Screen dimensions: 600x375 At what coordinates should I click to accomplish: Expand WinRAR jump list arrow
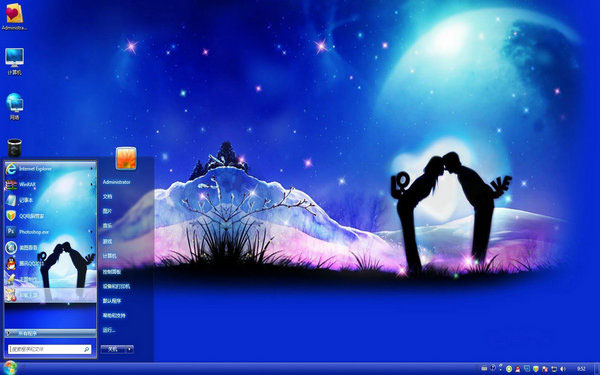pyautogui.click(x=91, y=184)
